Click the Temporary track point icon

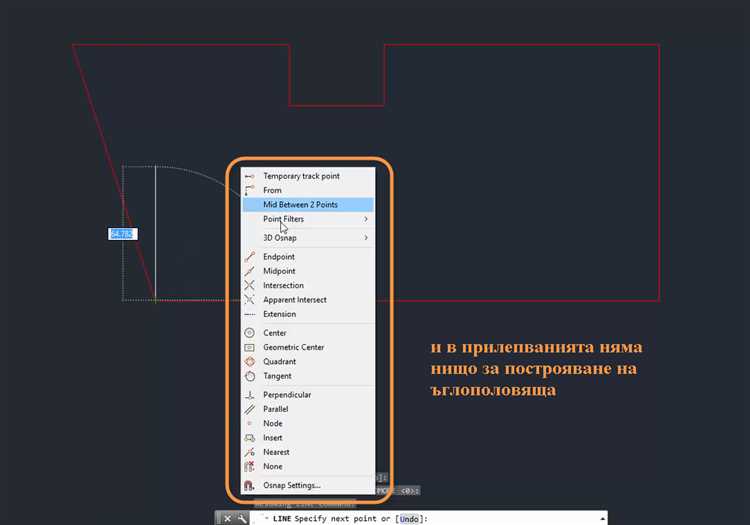[x=249, y=176]
